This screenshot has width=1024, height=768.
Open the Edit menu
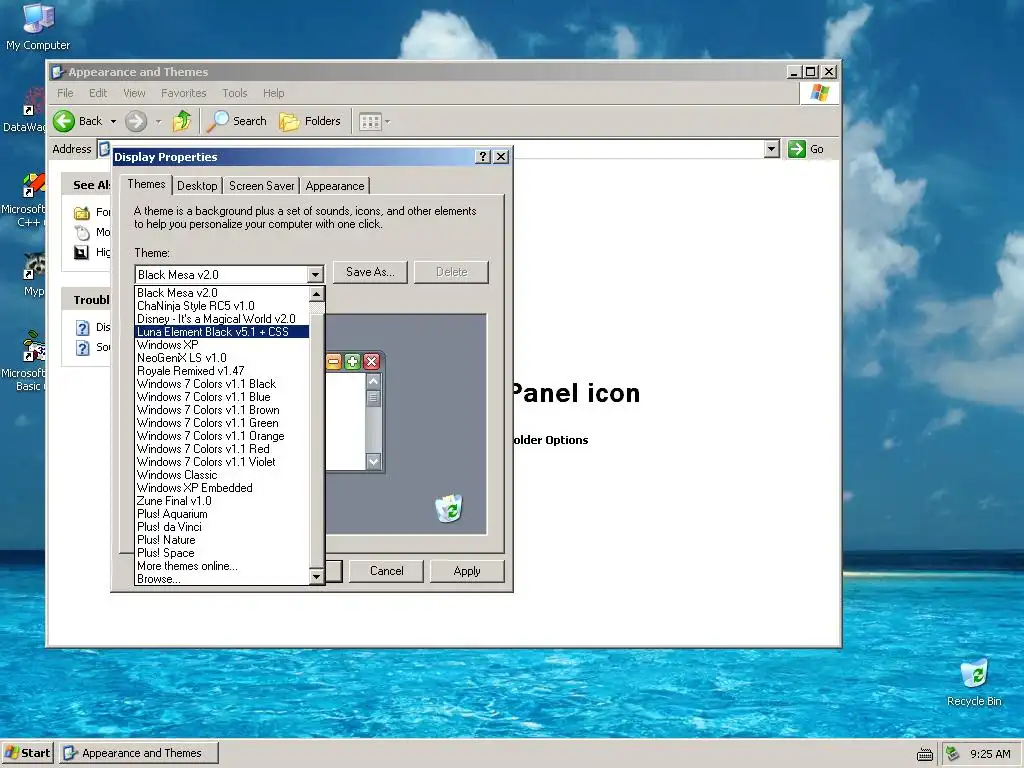[x=98, y=93]
